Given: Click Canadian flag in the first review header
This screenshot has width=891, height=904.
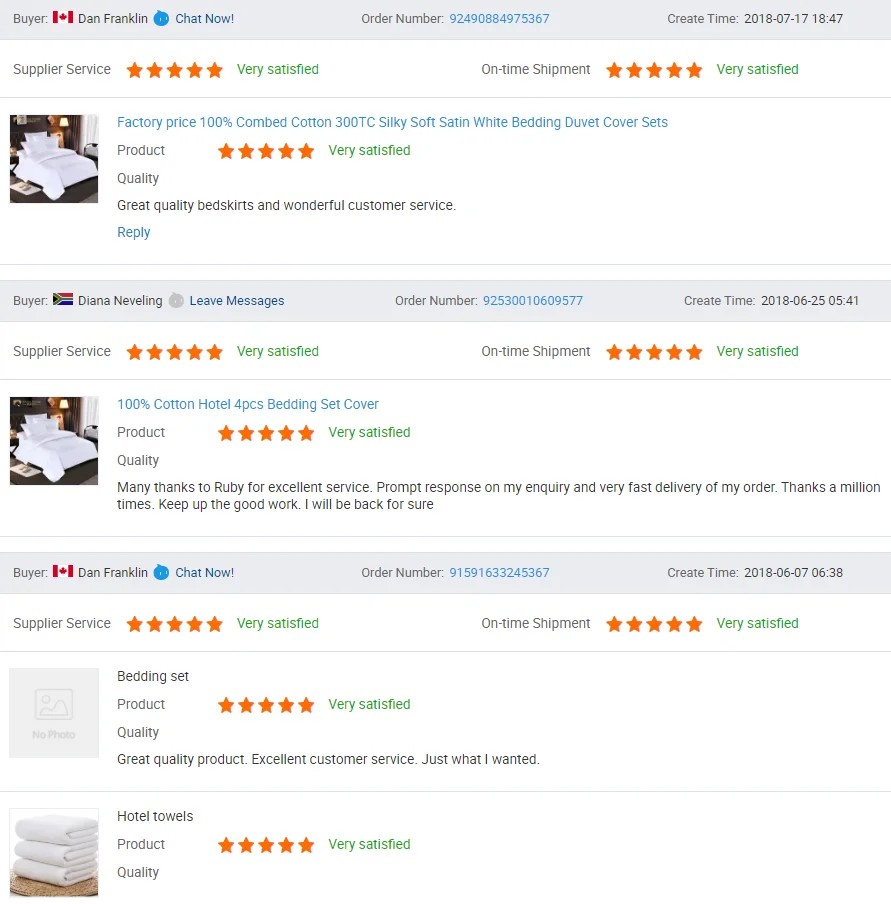Looking at the screenshot, I should [x=63, y=17].
